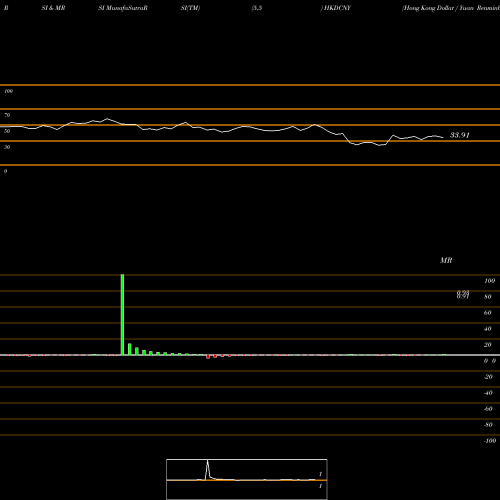Image resolution: width=500 pixels, height=500 pixels.
Task: Click the end of the white RSI line
Action: point(443,137)
